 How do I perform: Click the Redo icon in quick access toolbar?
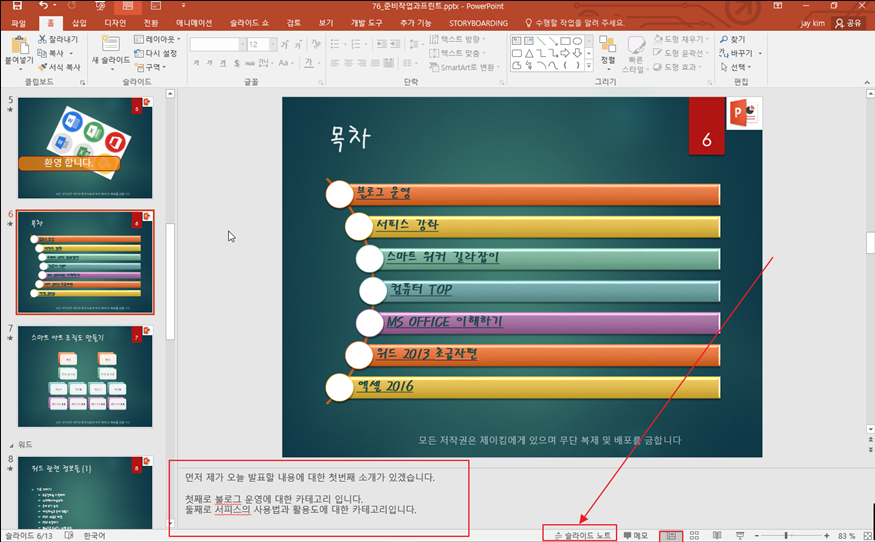71,6
